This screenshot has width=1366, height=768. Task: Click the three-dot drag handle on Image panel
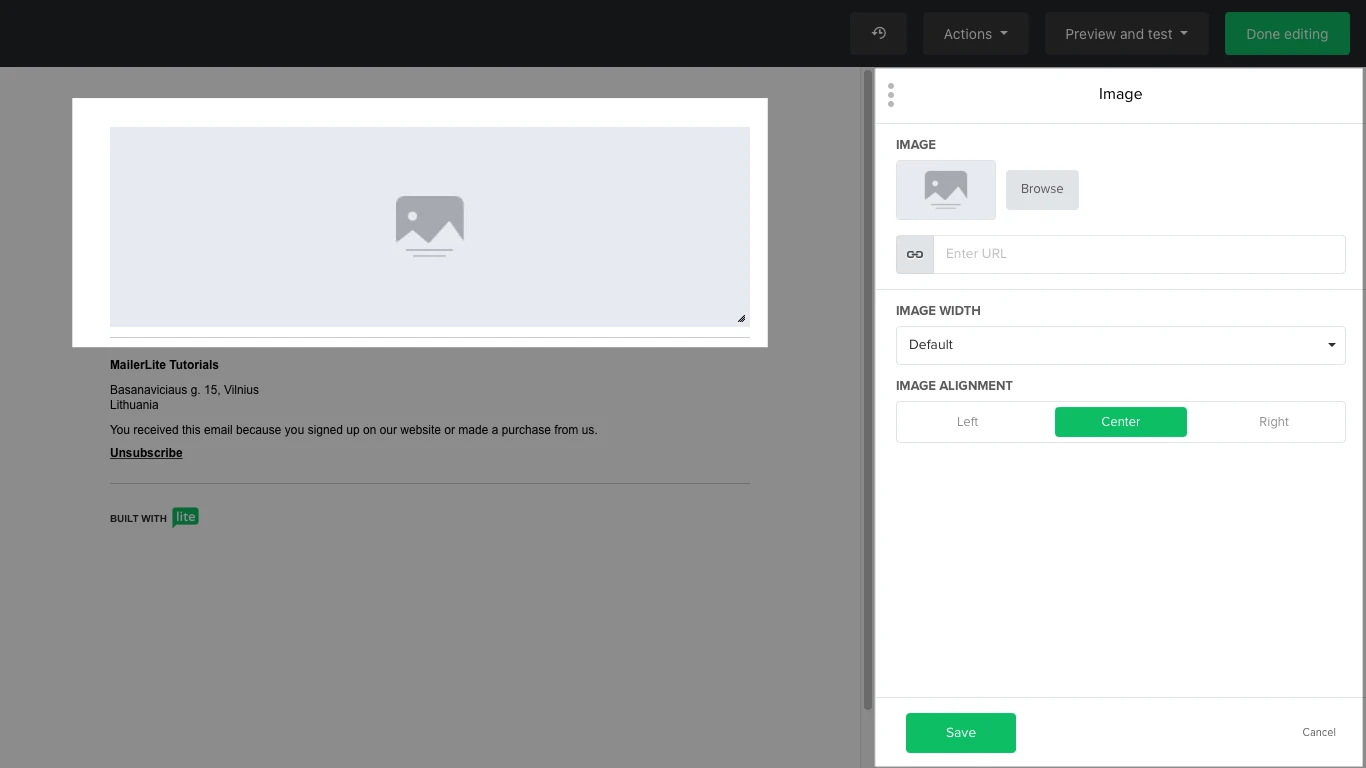click(891, 95)
